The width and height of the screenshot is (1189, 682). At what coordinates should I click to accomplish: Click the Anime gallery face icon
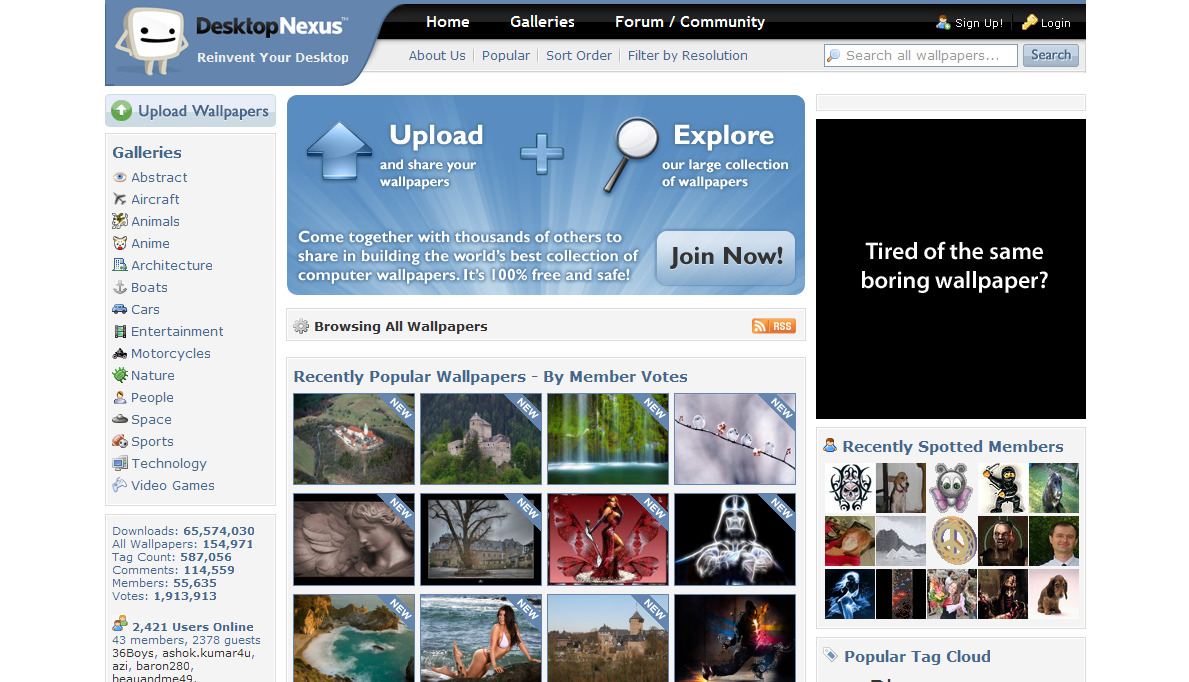coord(120,244)
